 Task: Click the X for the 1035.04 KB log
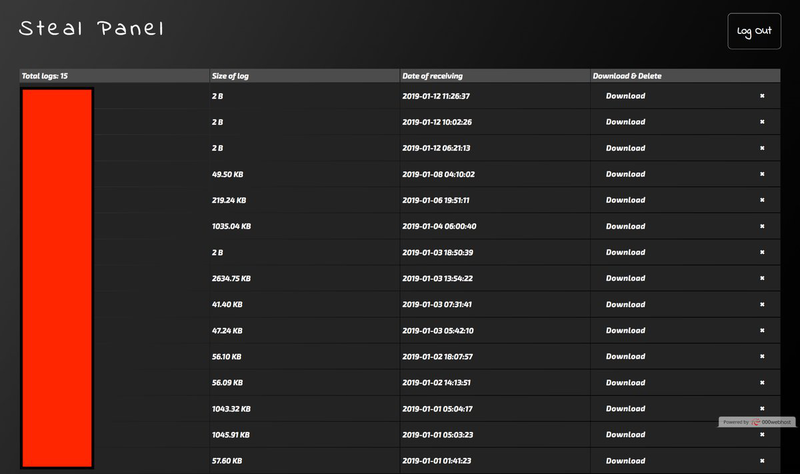click(x=762, y=226)
